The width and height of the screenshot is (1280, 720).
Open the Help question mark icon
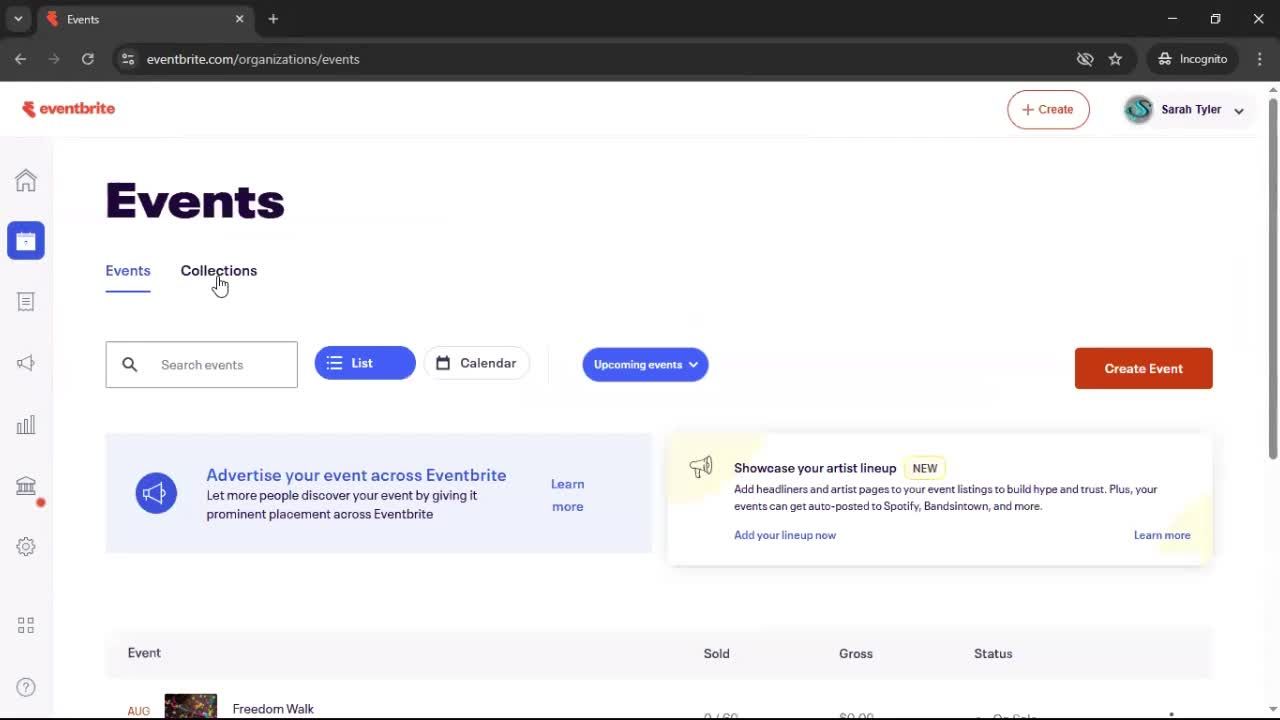26,687
